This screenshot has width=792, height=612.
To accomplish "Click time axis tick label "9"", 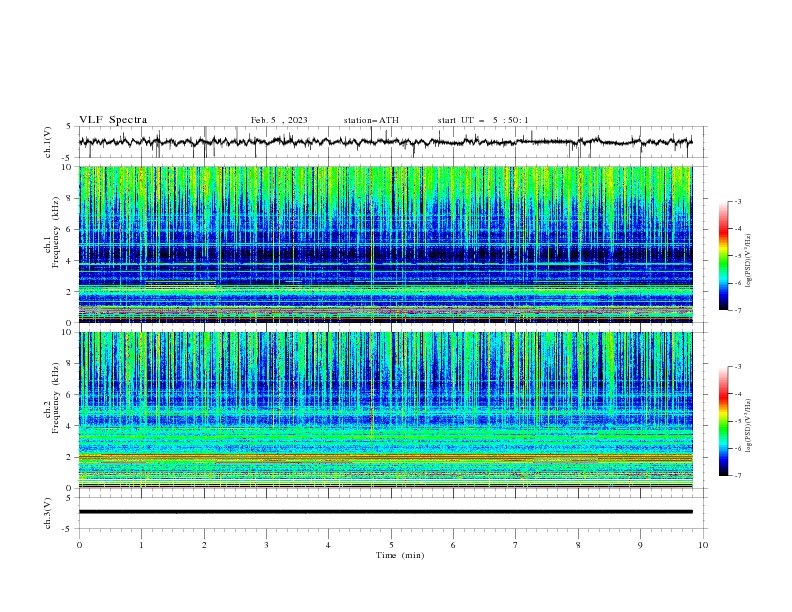I will point(640,545).
